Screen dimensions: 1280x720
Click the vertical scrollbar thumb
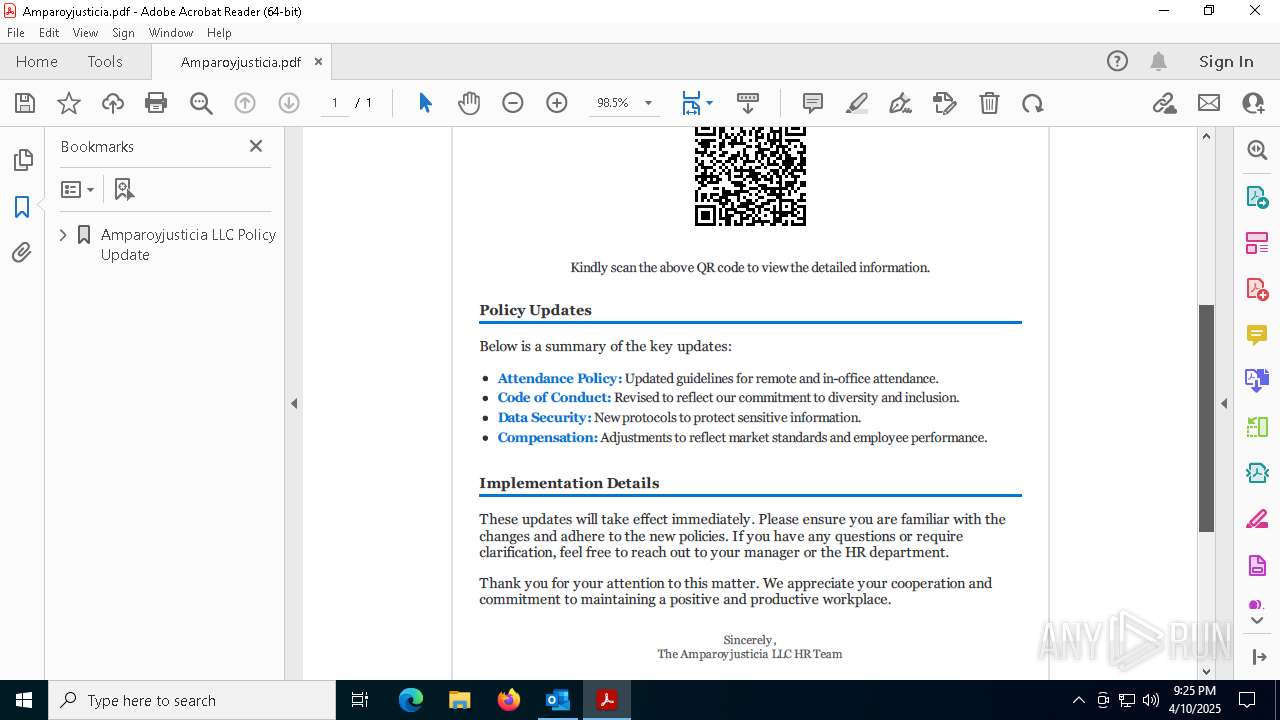[x=1206, y=418]
